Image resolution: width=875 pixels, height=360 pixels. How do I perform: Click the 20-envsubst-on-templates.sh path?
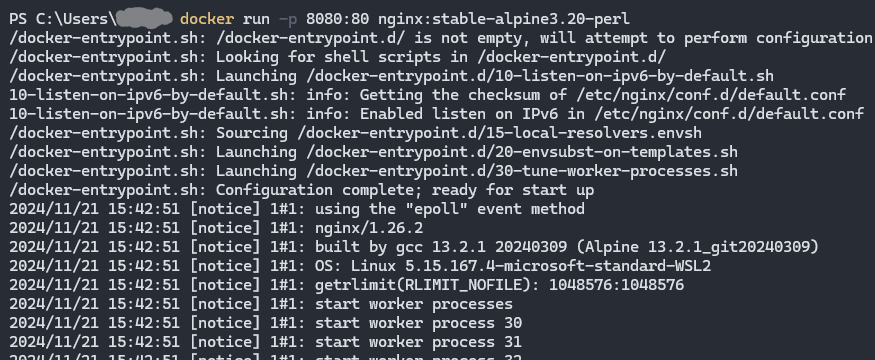[x=522, y=152]
